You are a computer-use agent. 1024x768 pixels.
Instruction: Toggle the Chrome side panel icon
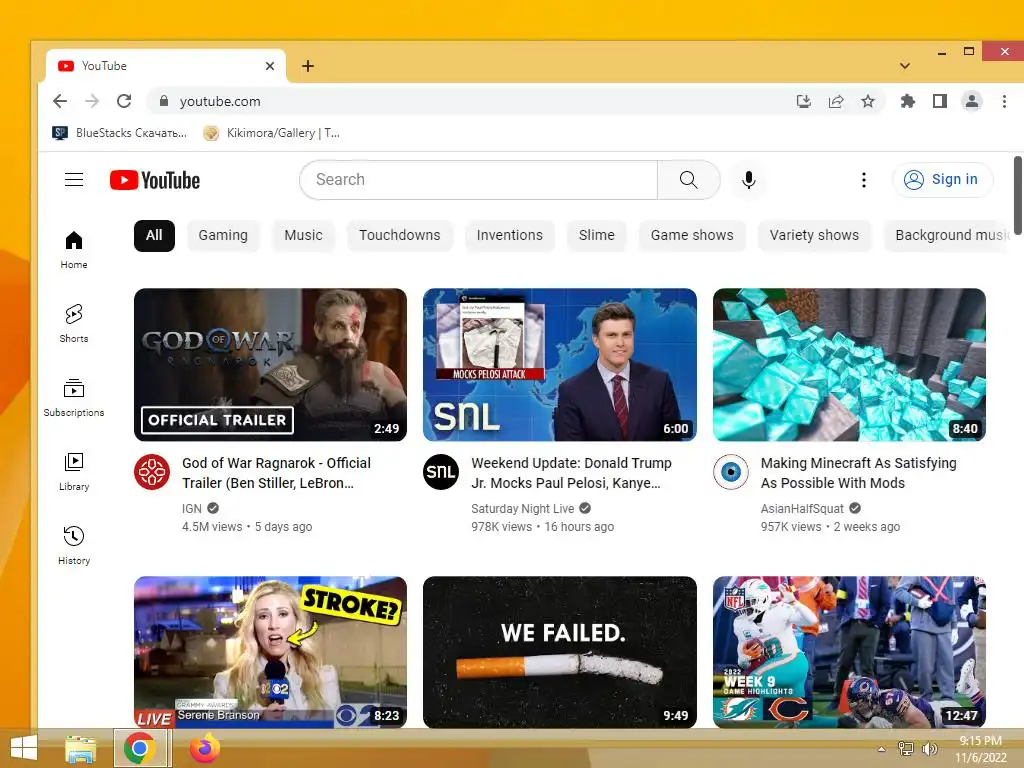940,101
